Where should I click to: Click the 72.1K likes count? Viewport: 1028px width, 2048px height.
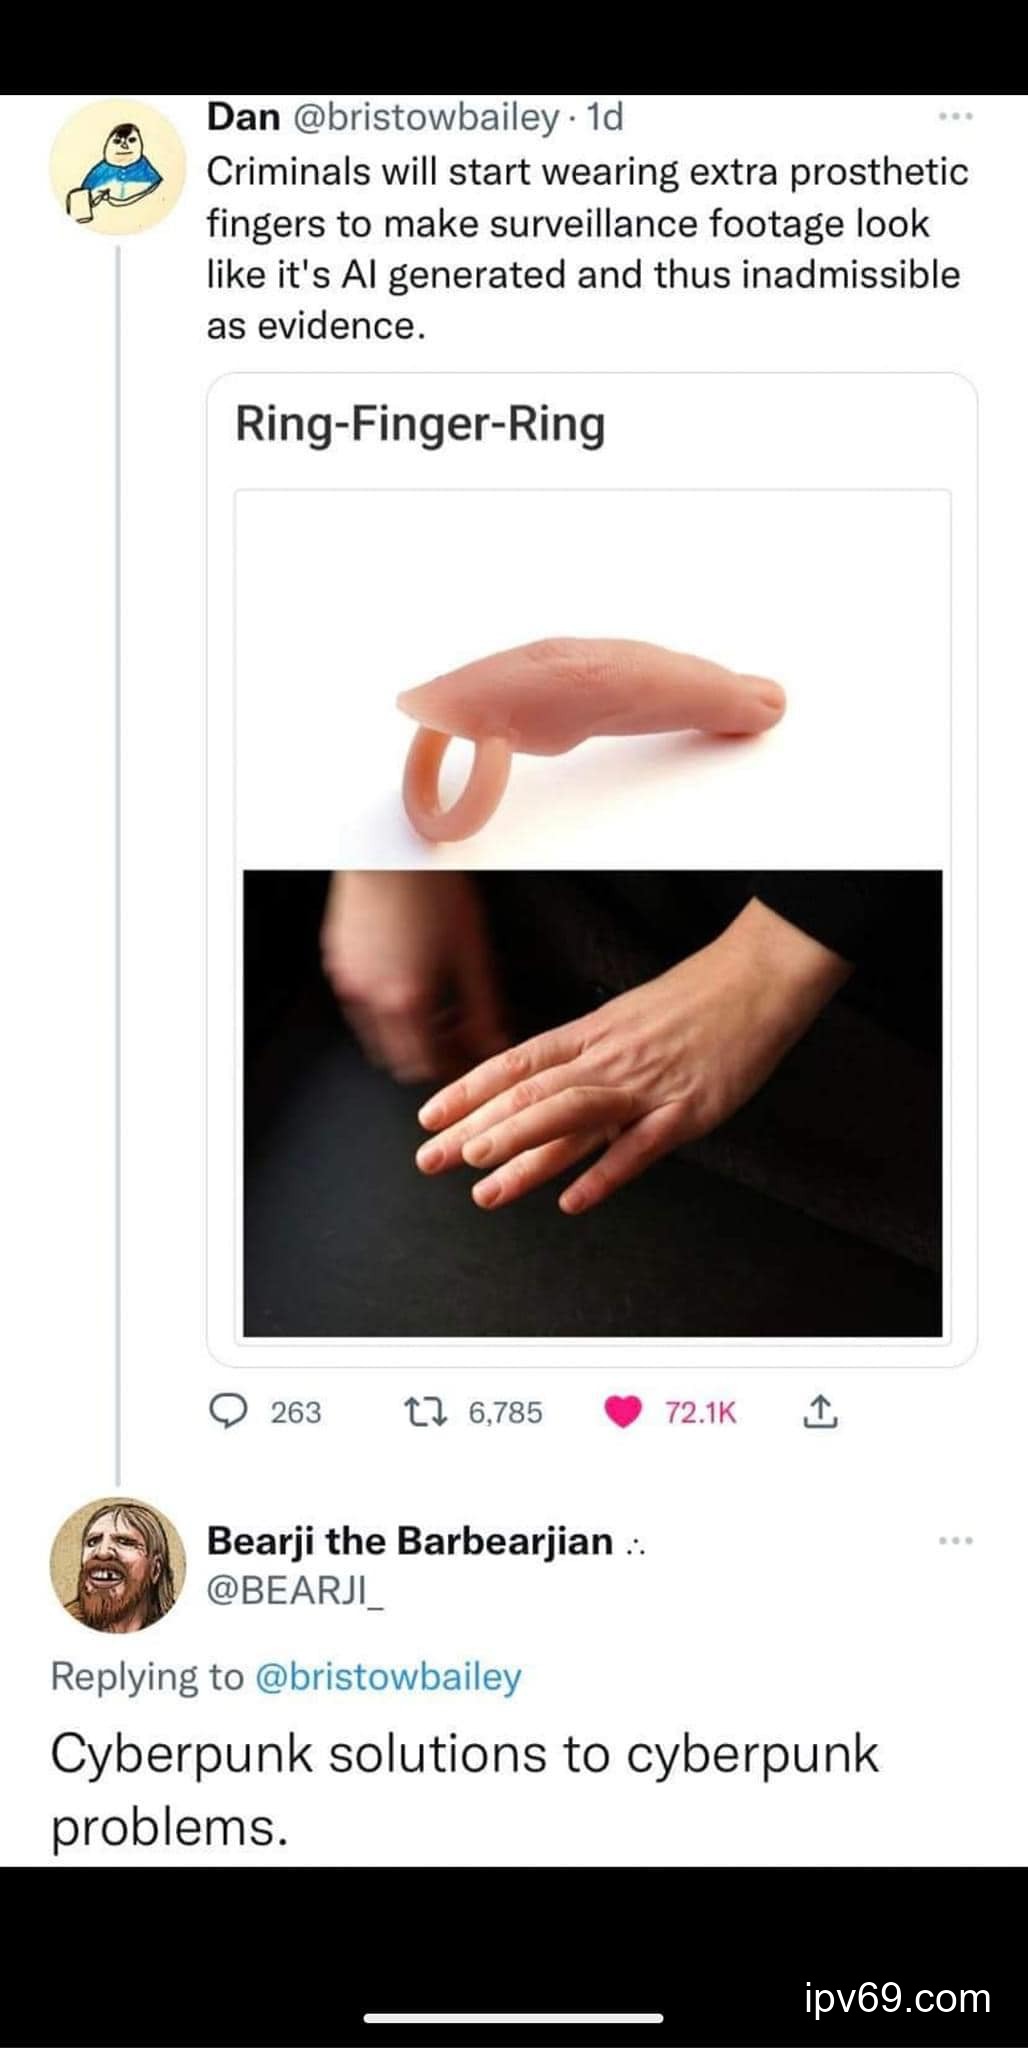(x=700, y=1413)
